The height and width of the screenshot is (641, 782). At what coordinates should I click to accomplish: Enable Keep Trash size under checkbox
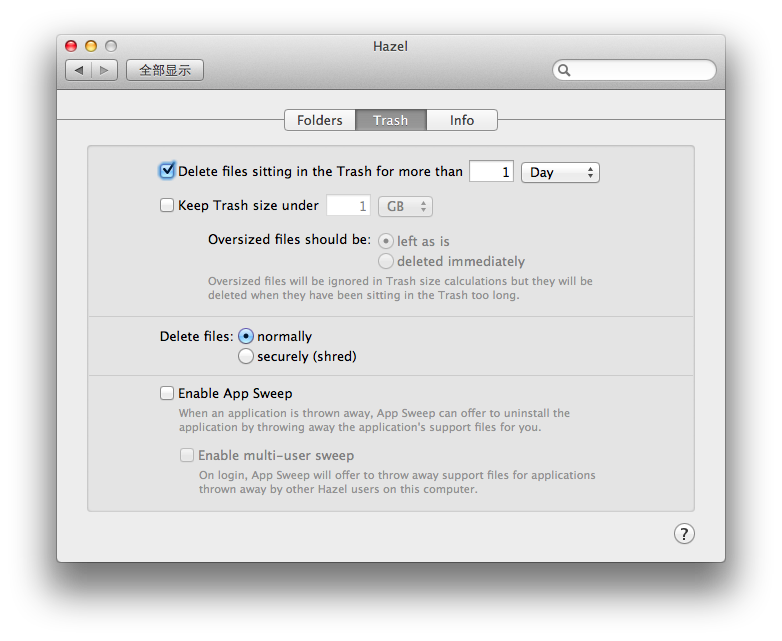point(167,205)
